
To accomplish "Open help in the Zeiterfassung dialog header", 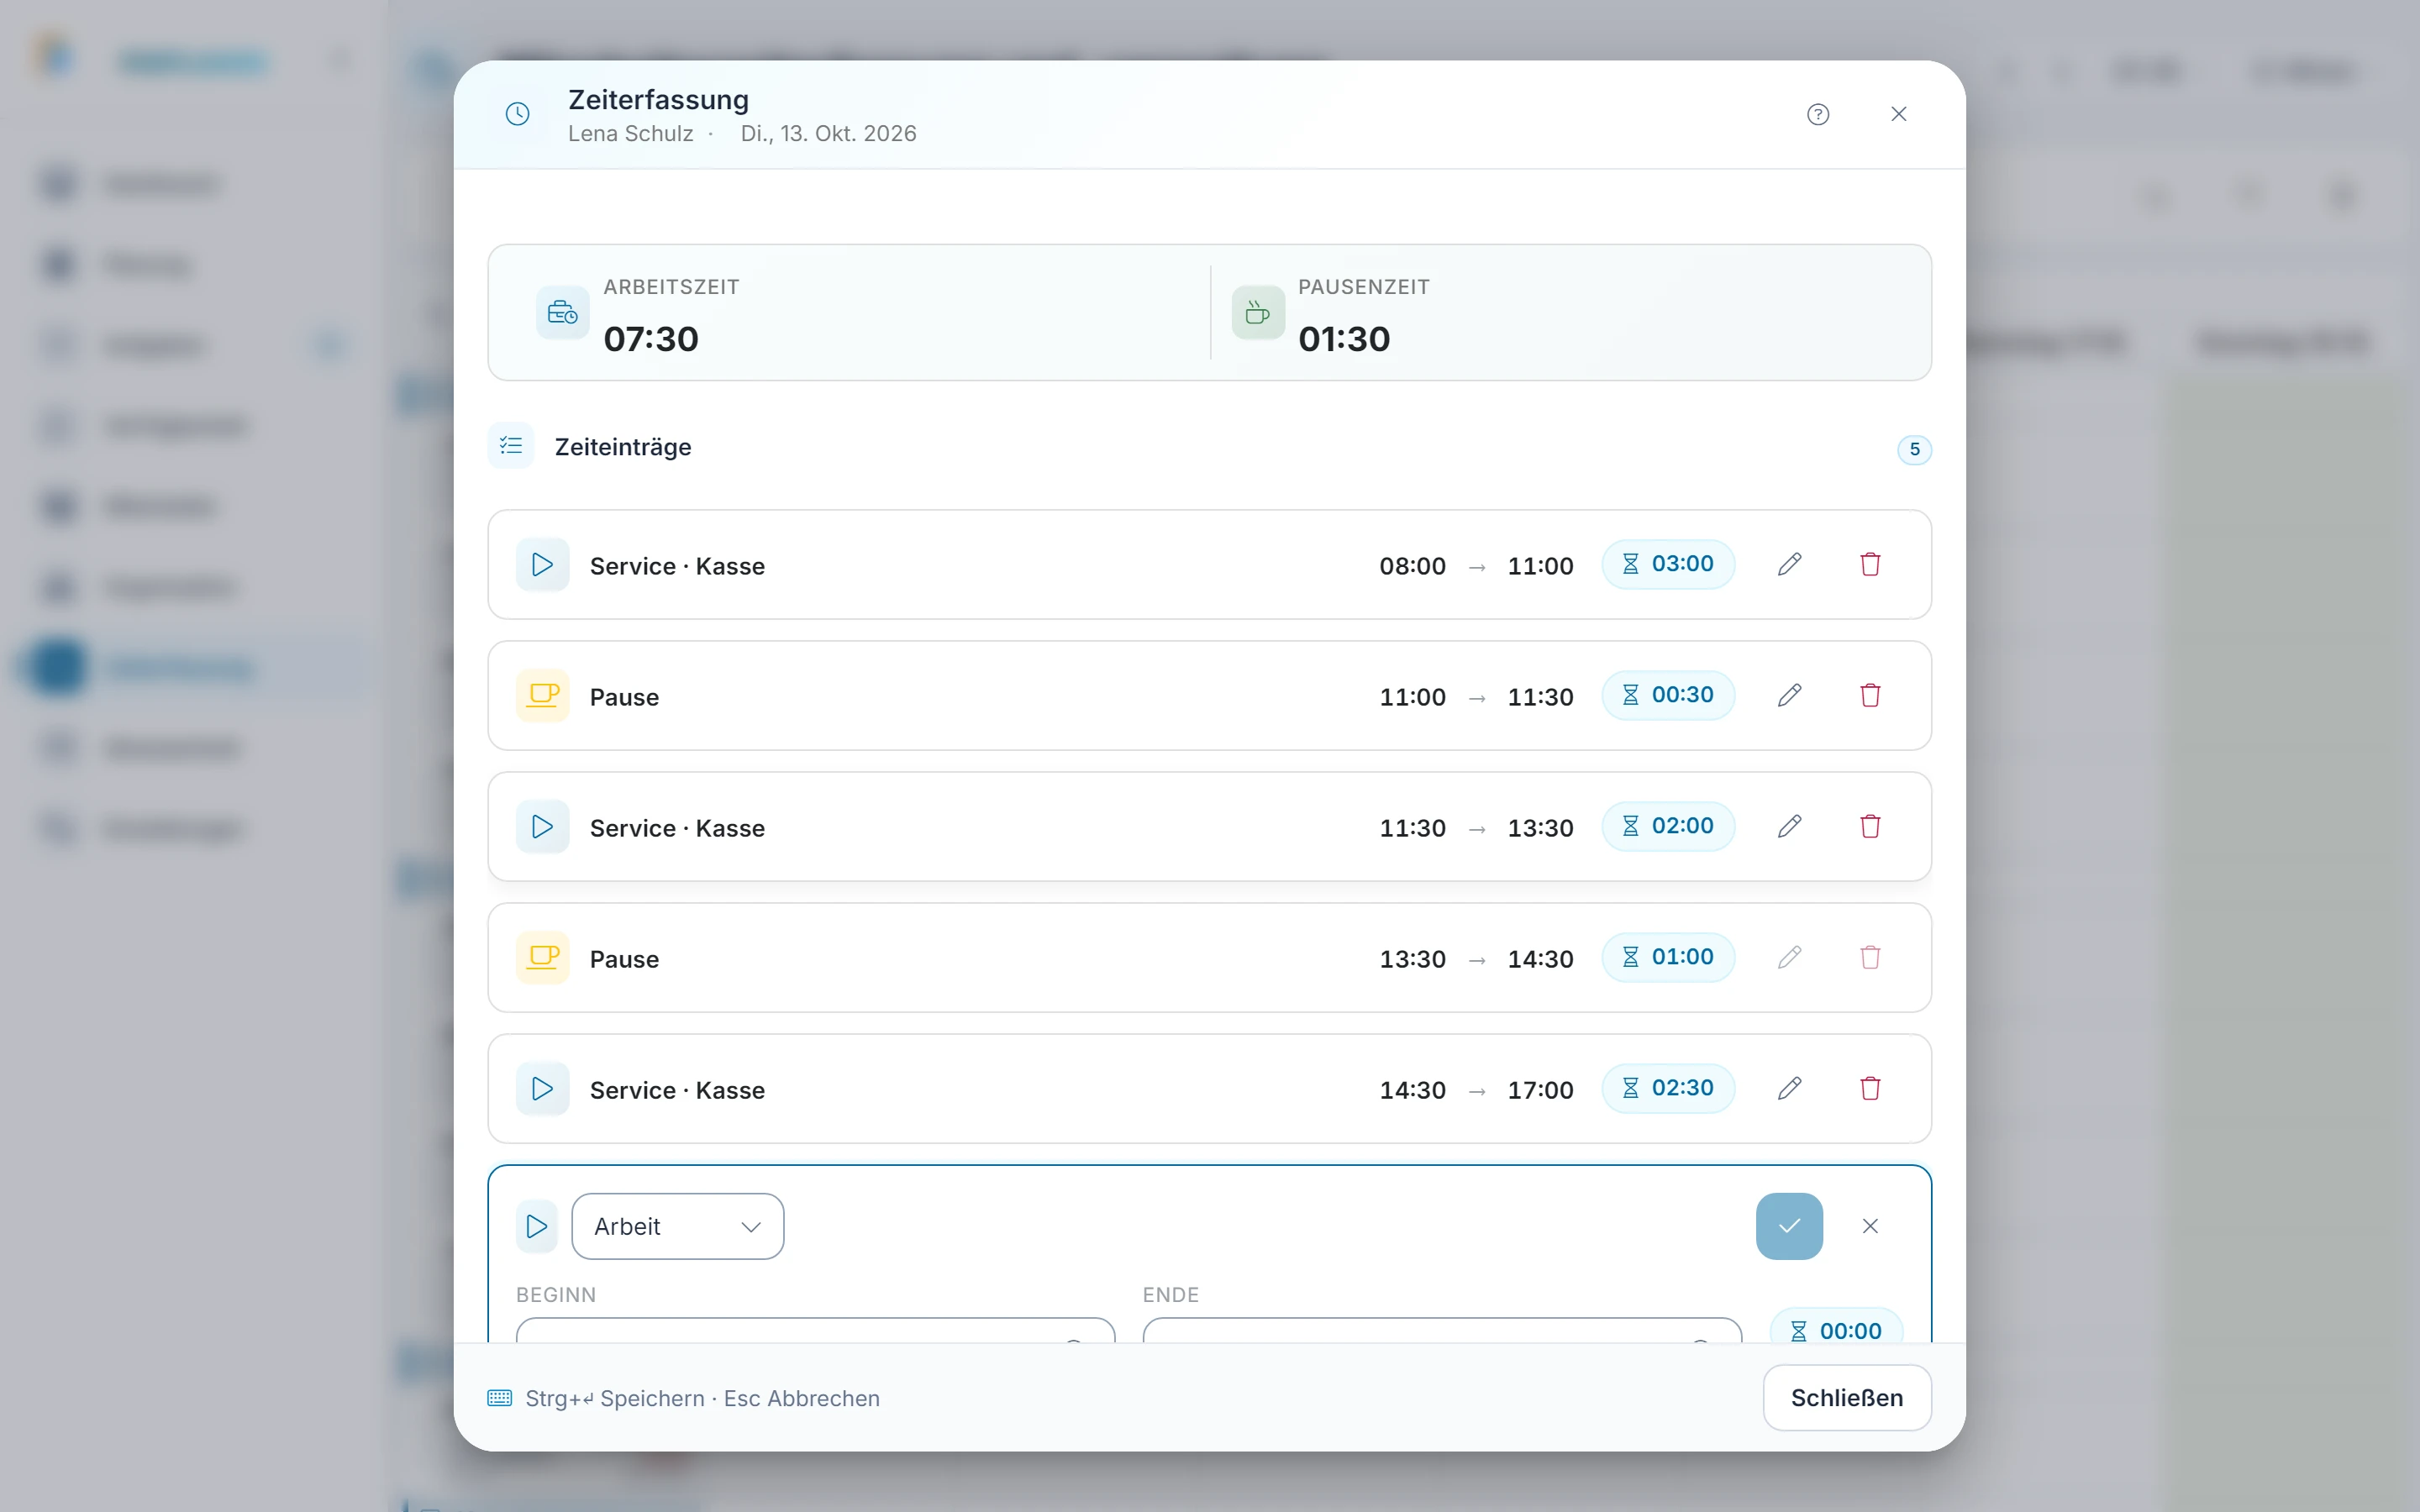I will (1818, 114).
